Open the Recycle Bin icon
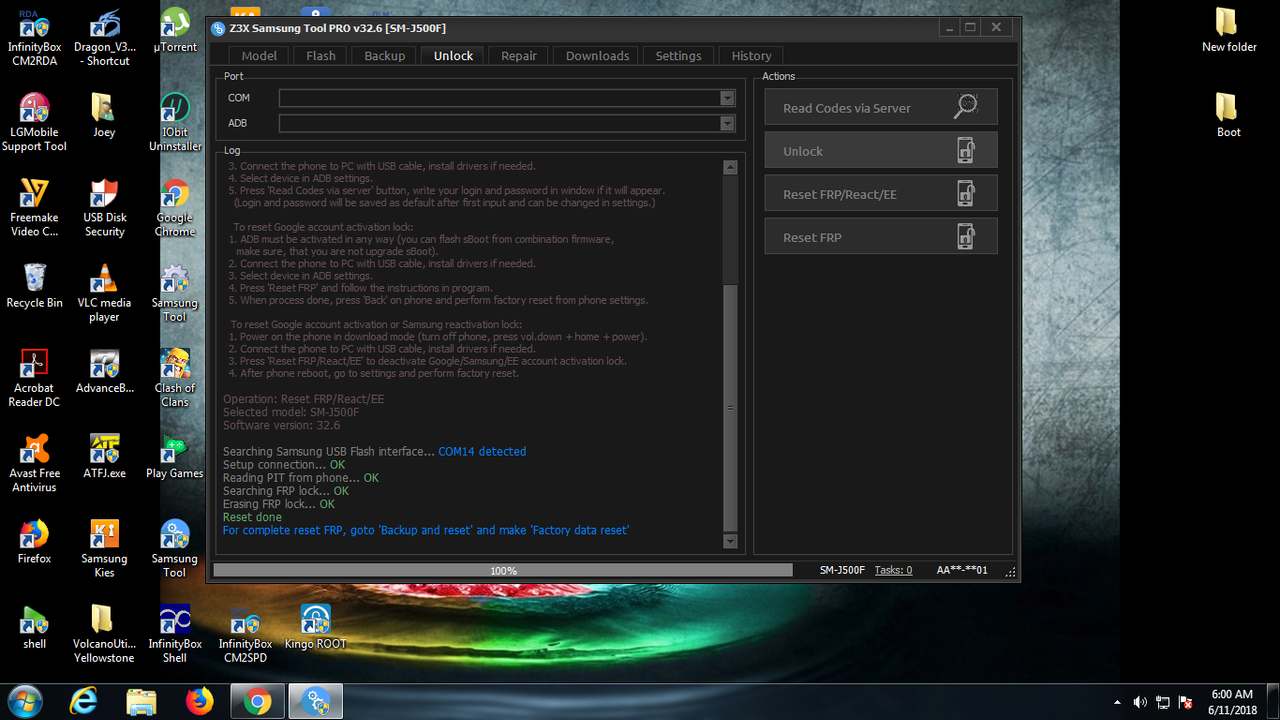1280x720 pixels. coord(34,286)
